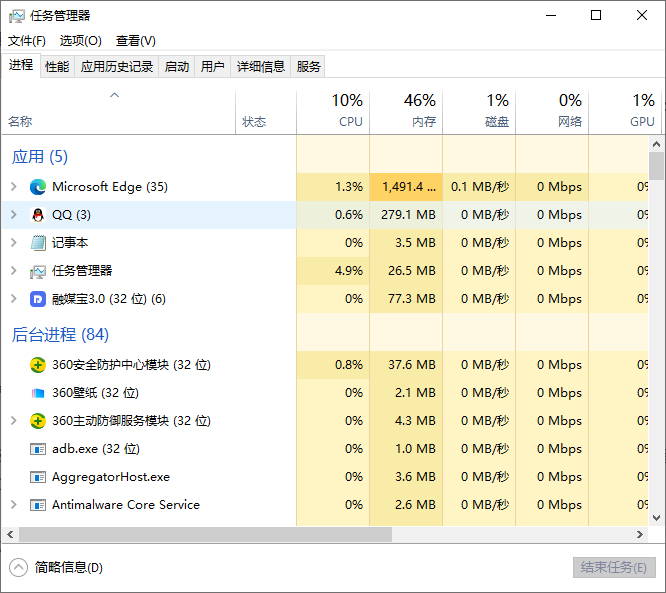This screenshot has height=593, width=666.
Task: Sort by the GPU column header
Action: (625, 113)
